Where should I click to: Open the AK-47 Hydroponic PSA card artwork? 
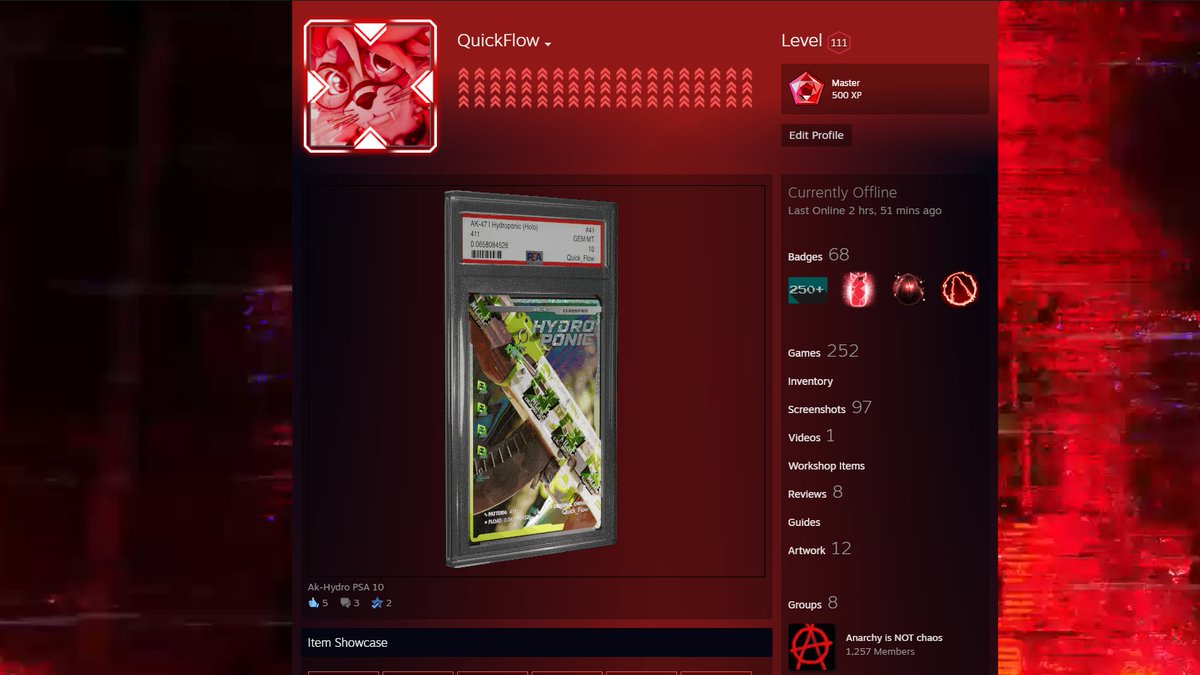coord(536,380)
